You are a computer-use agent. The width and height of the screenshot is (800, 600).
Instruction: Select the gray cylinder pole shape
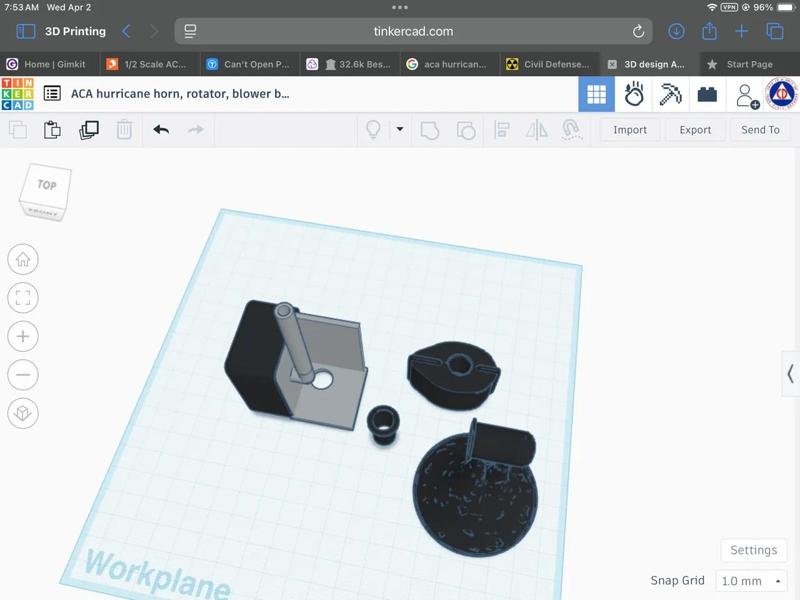(x=296, y=344)
